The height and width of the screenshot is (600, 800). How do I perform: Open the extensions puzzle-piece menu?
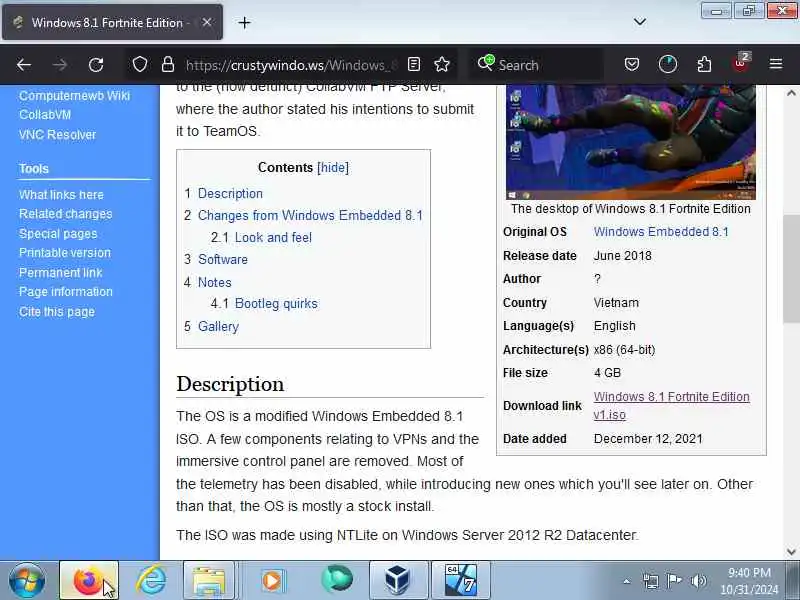pyautogui.click(x=704, y=64)
